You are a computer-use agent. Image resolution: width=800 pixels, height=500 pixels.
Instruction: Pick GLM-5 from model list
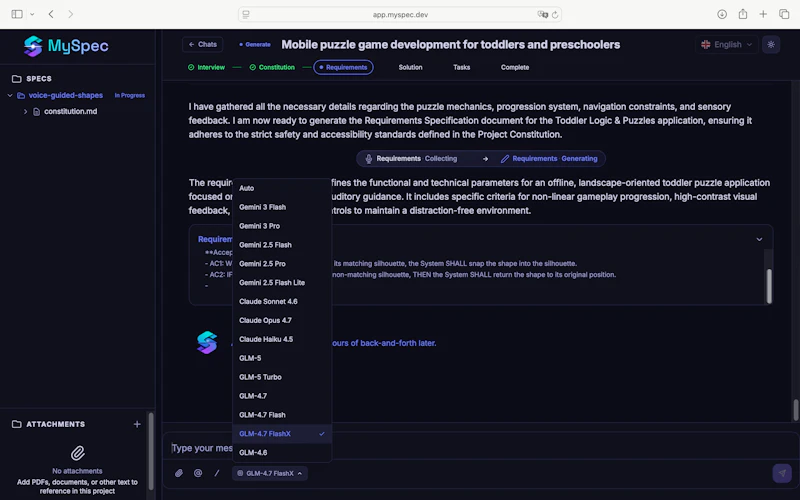pos(282,358)
